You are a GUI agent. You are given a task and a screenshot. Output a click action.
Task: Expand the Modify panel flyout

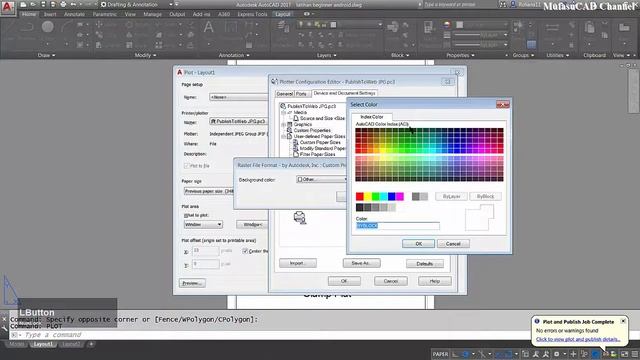coord(145,55)
